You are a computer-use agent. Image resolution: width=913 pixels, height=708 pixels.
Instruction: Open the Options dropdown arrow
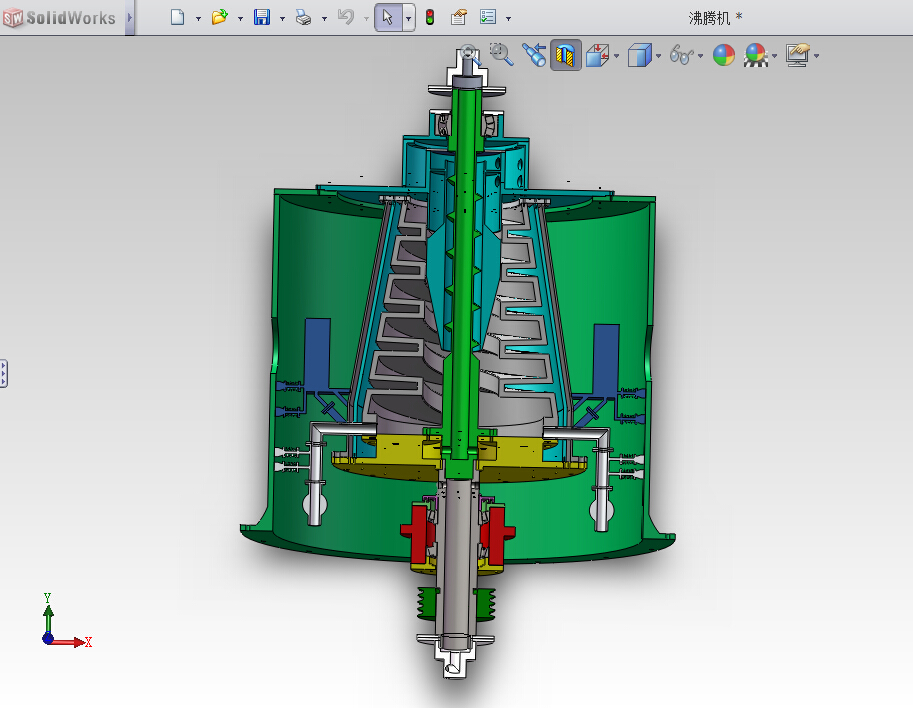click(x=508, y=18)
